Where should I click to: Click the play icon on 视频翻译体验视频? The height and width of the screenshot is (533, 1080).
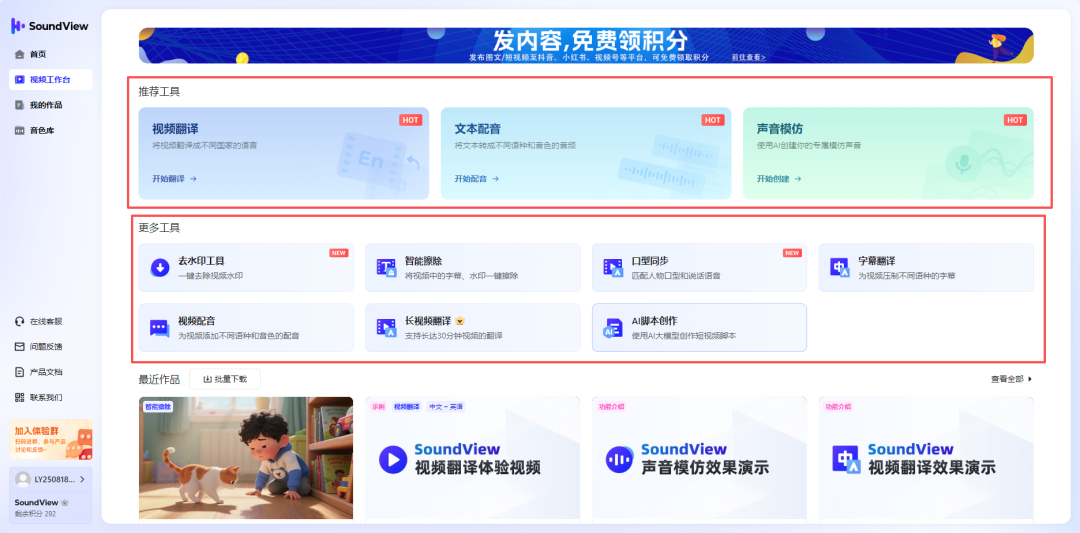(x=393, y=459)
